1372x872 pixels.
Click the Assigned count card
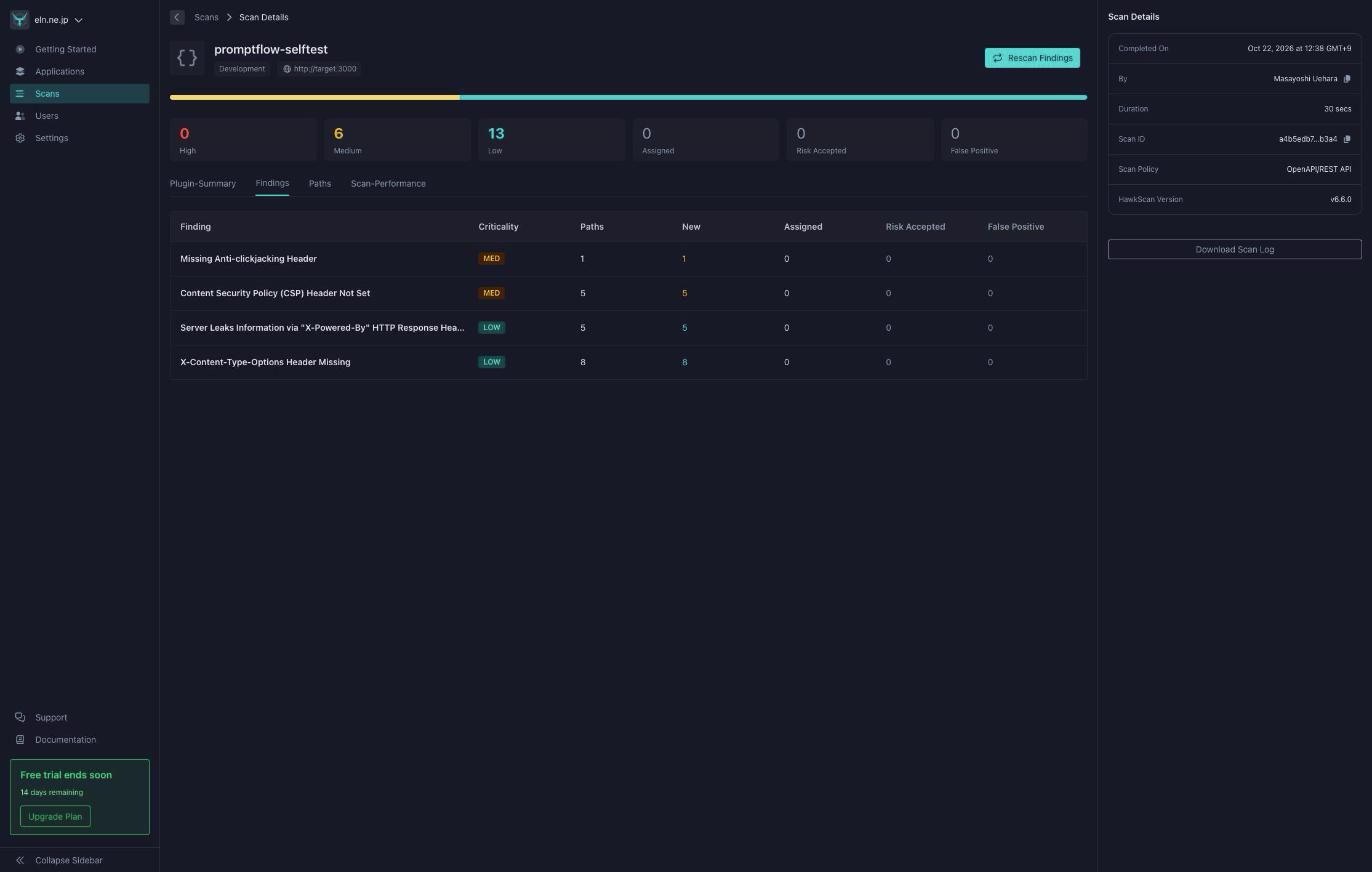pos(705,140)
